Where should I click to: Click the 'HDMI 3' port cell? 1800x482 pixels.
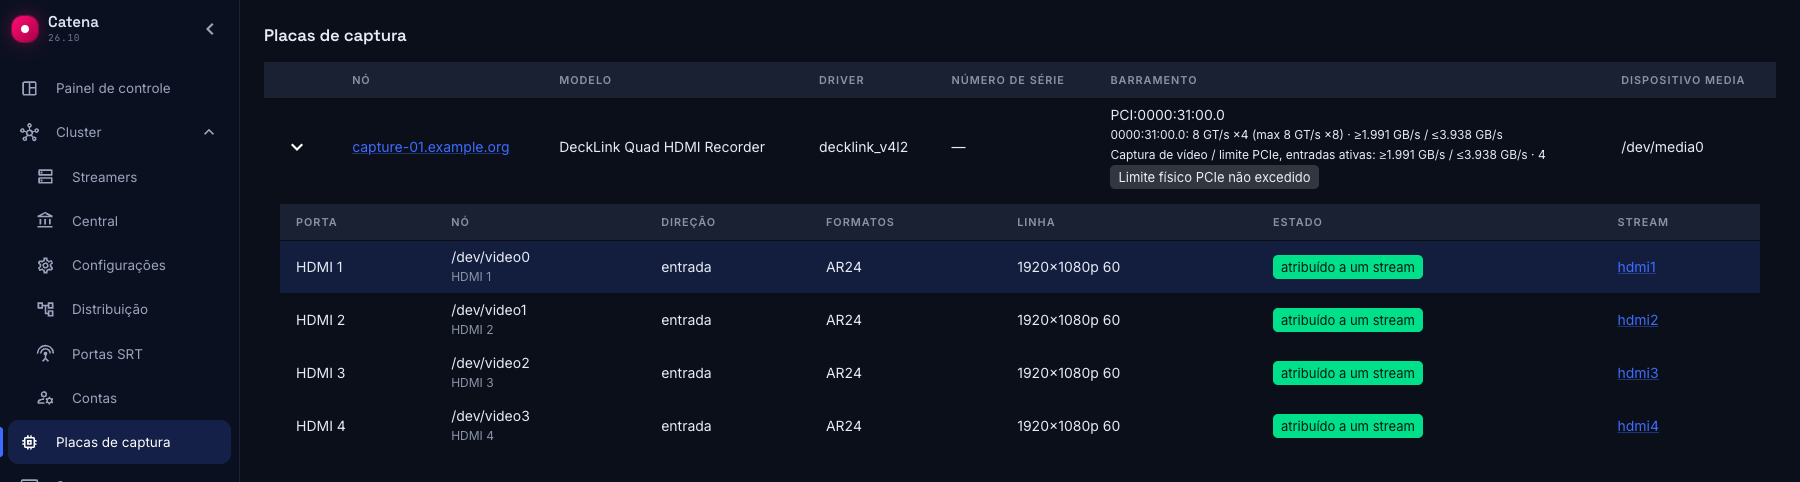click(320, 373)
